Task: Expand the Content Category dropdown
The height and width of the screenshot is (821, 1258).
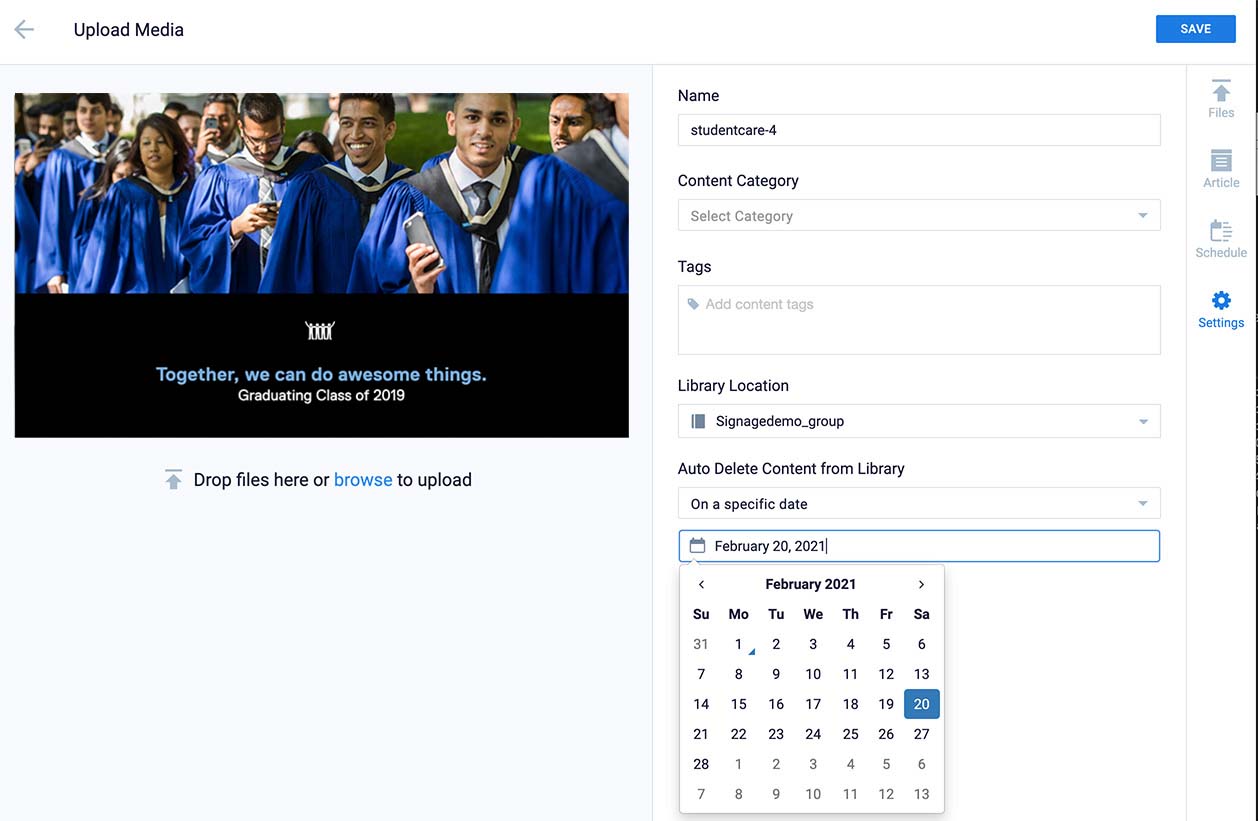Action: point(1143,216)
